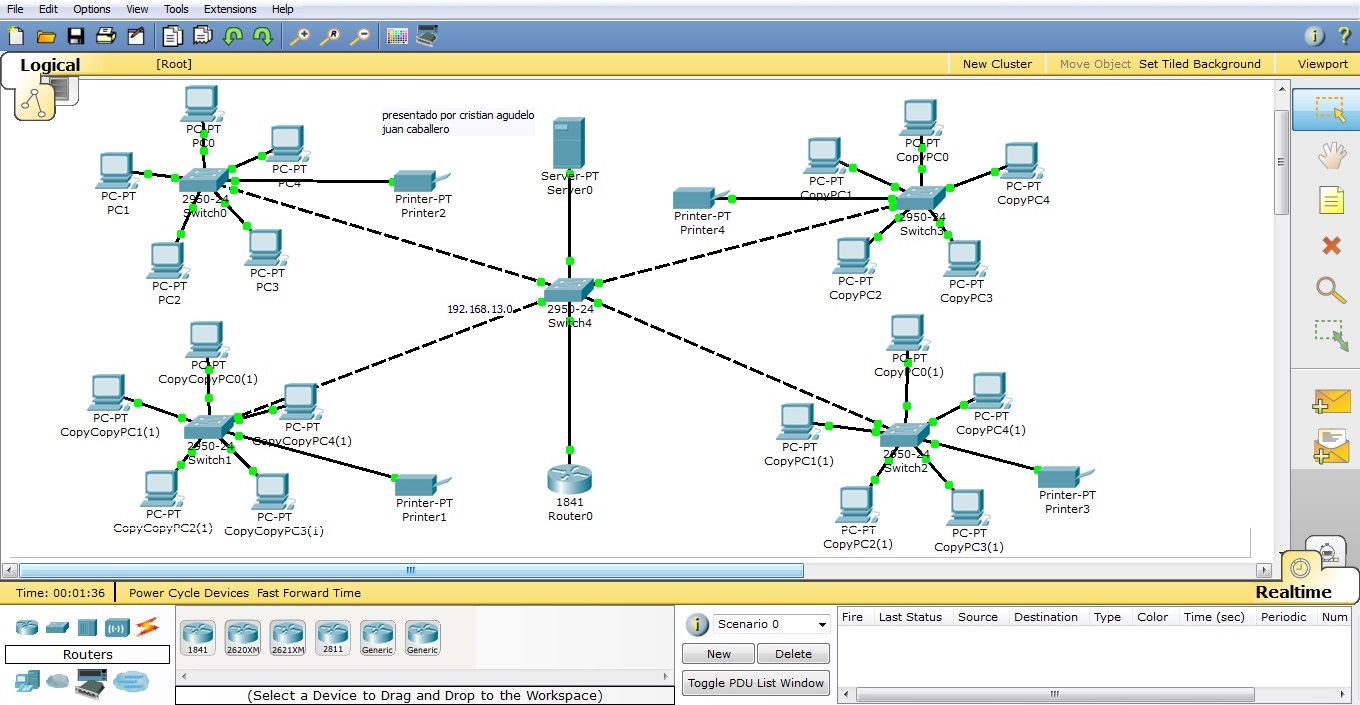The height and width of the screenshot is (705, 1360).
Task: Click Power Cycle Devices
Action: click(189, 593)
